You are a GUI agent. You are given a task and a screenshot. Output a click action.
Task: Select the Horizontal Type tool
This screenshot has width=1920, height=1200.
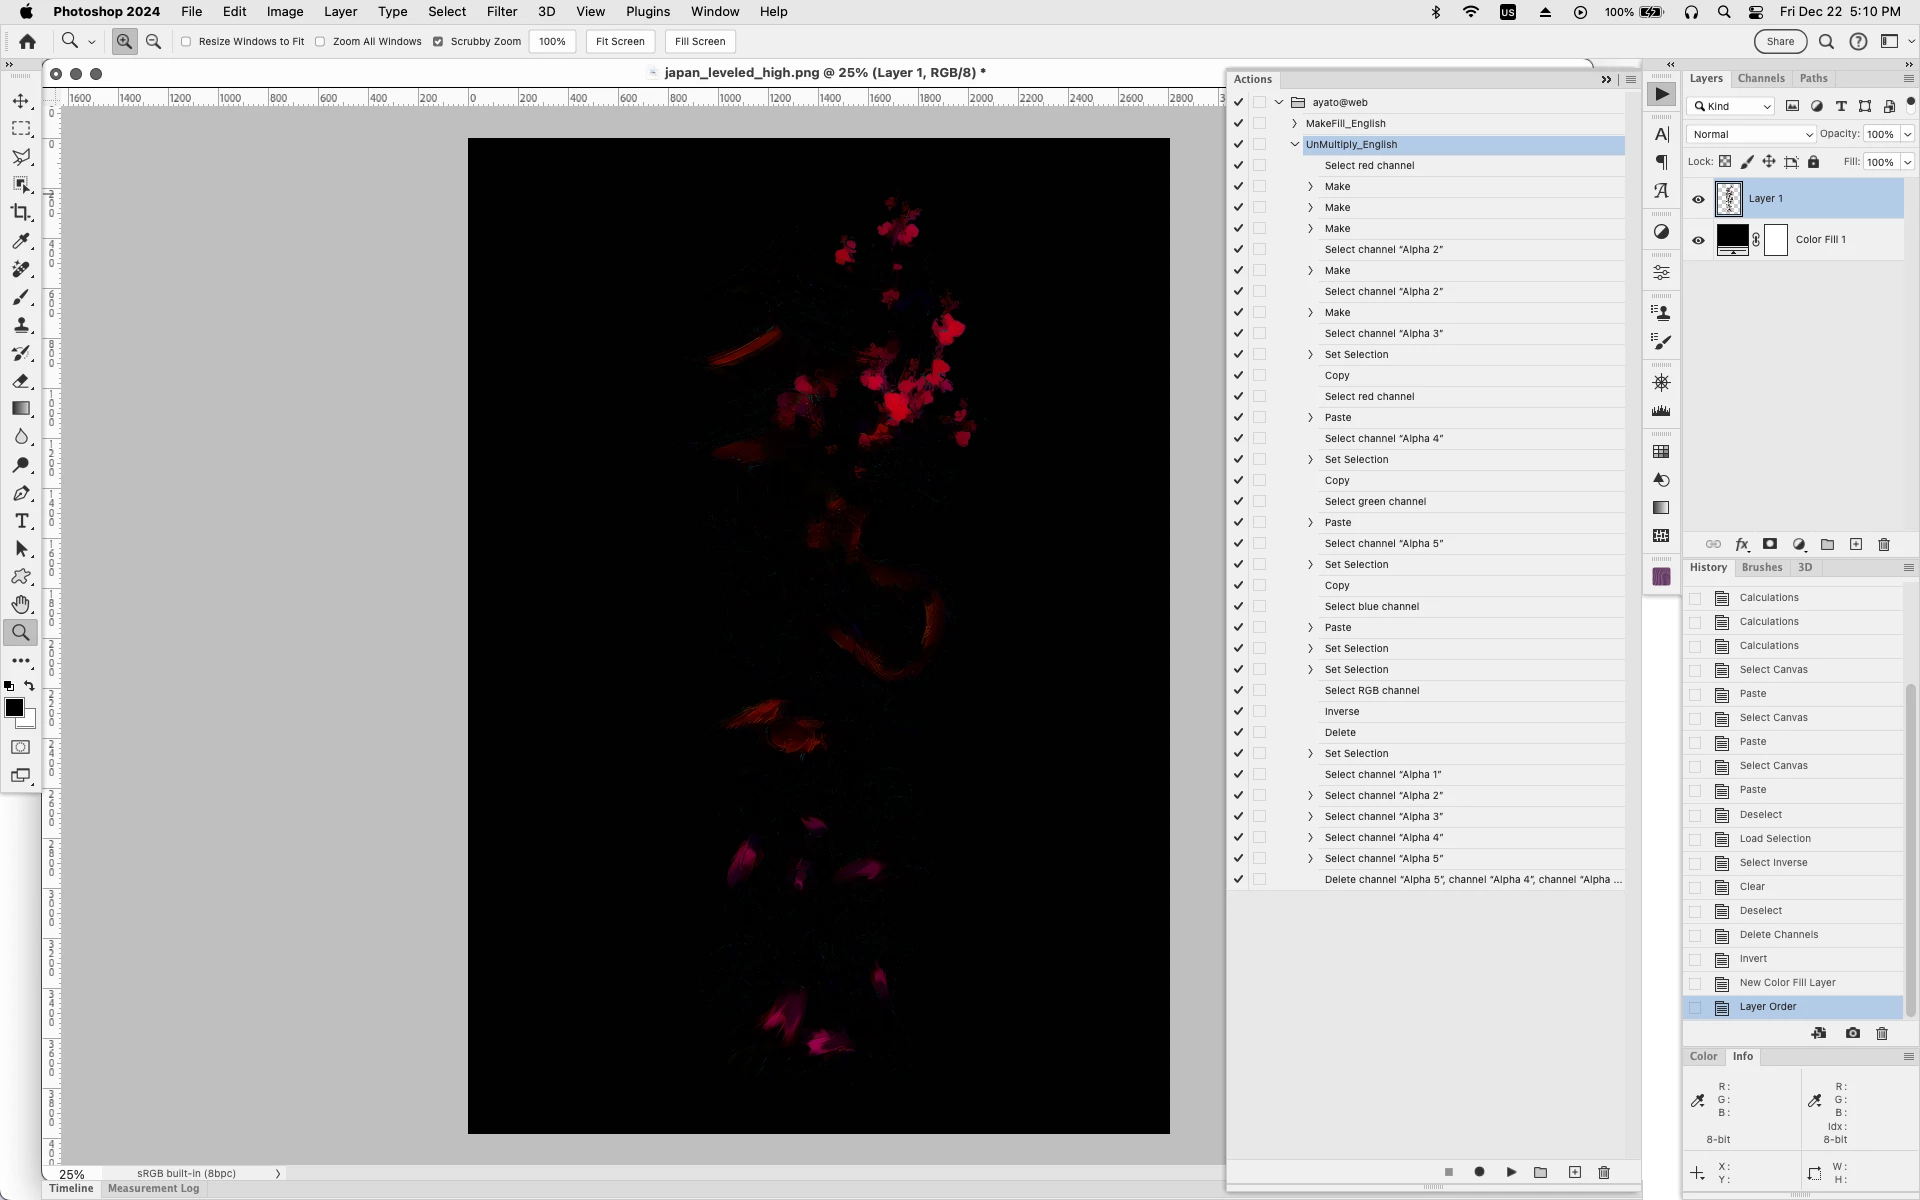pos(21,521)
